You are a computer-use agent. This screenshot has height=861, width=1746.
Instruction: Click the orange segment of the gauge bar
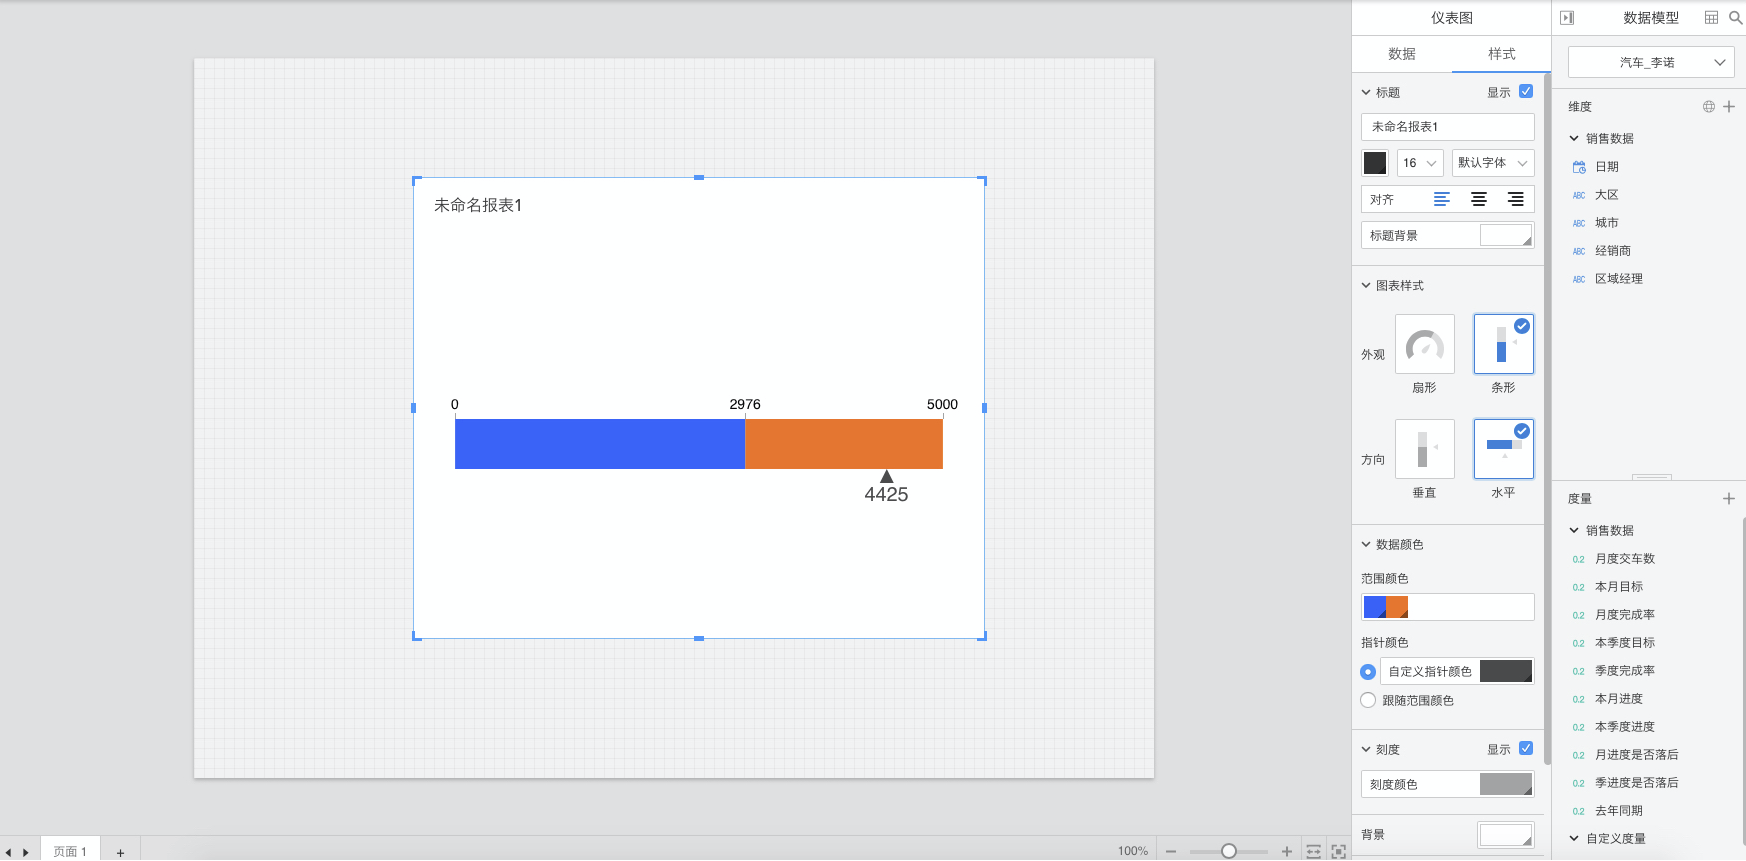coord(844,444)
